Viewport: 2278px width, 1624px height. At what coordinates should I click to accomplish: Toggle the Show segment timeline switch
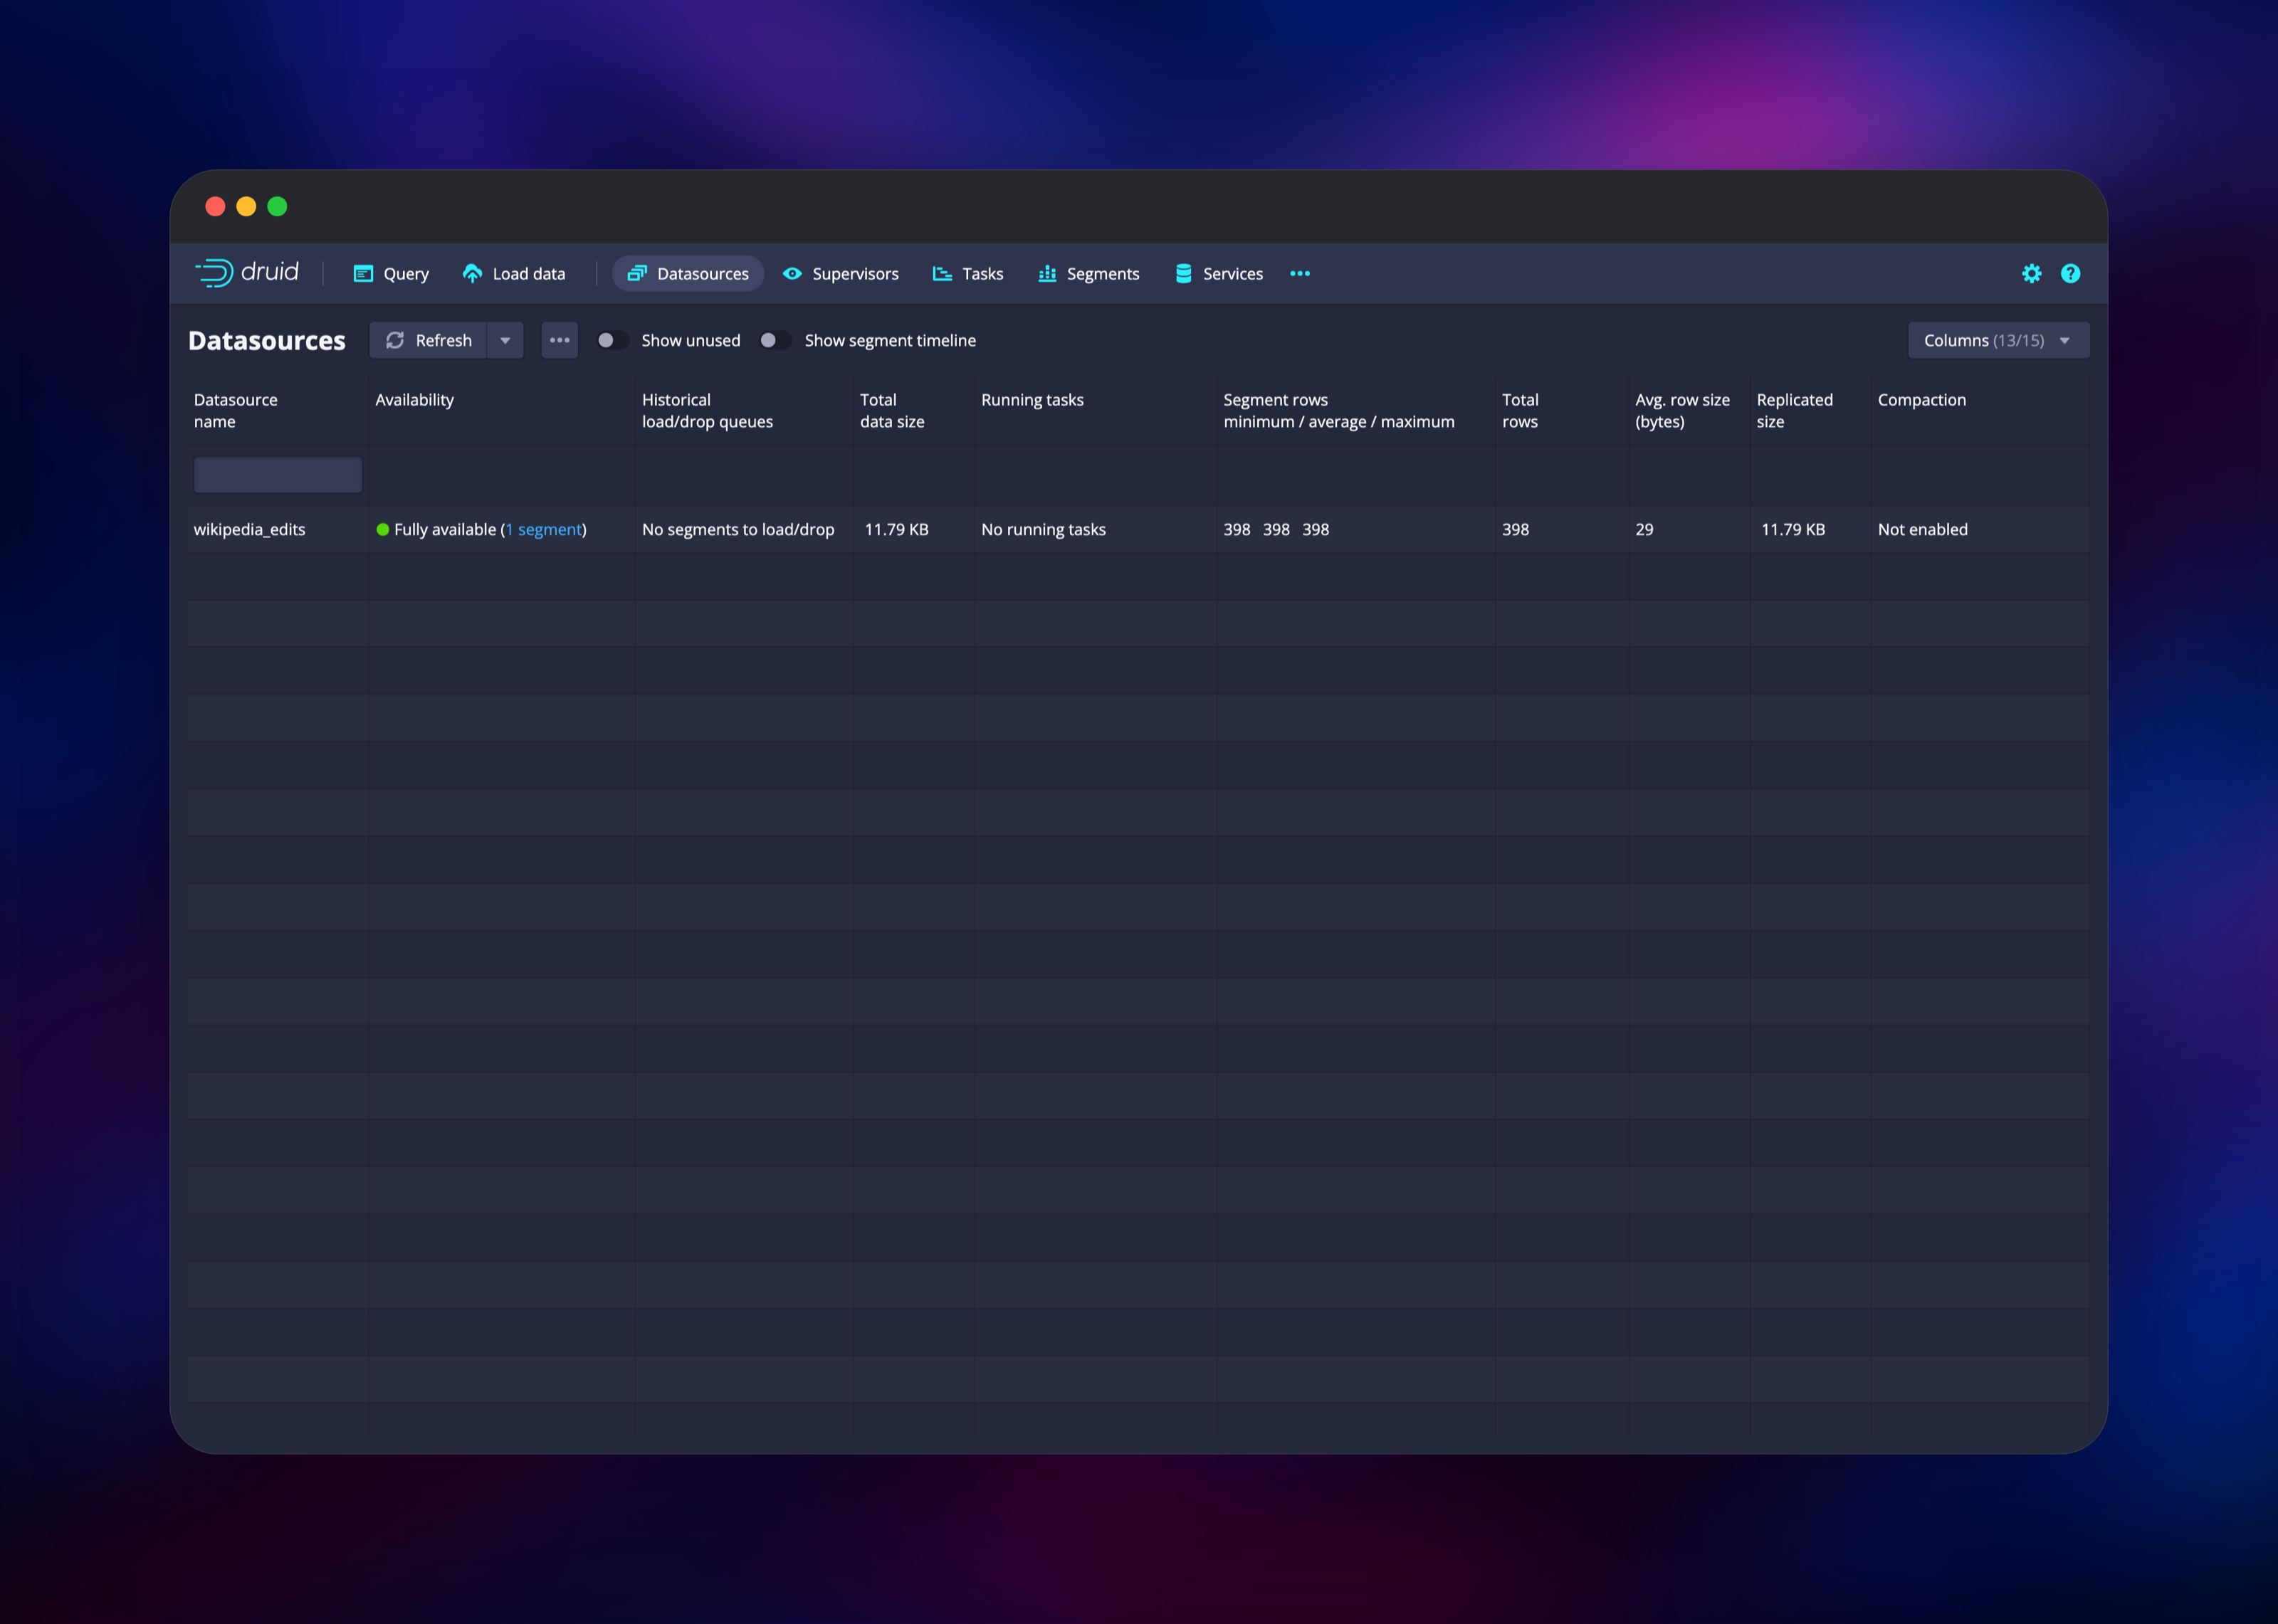click(x=775, y=340)
